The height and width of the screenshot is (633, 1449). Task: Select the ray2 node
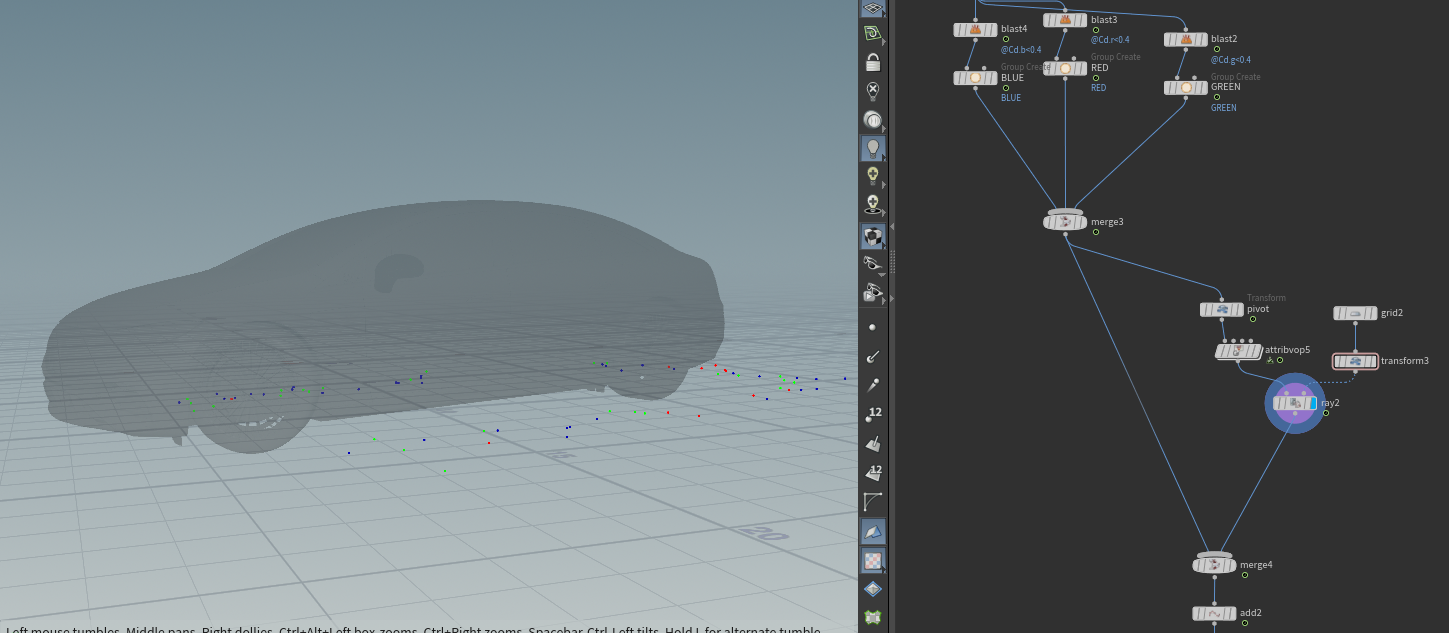coord(1295,403)
